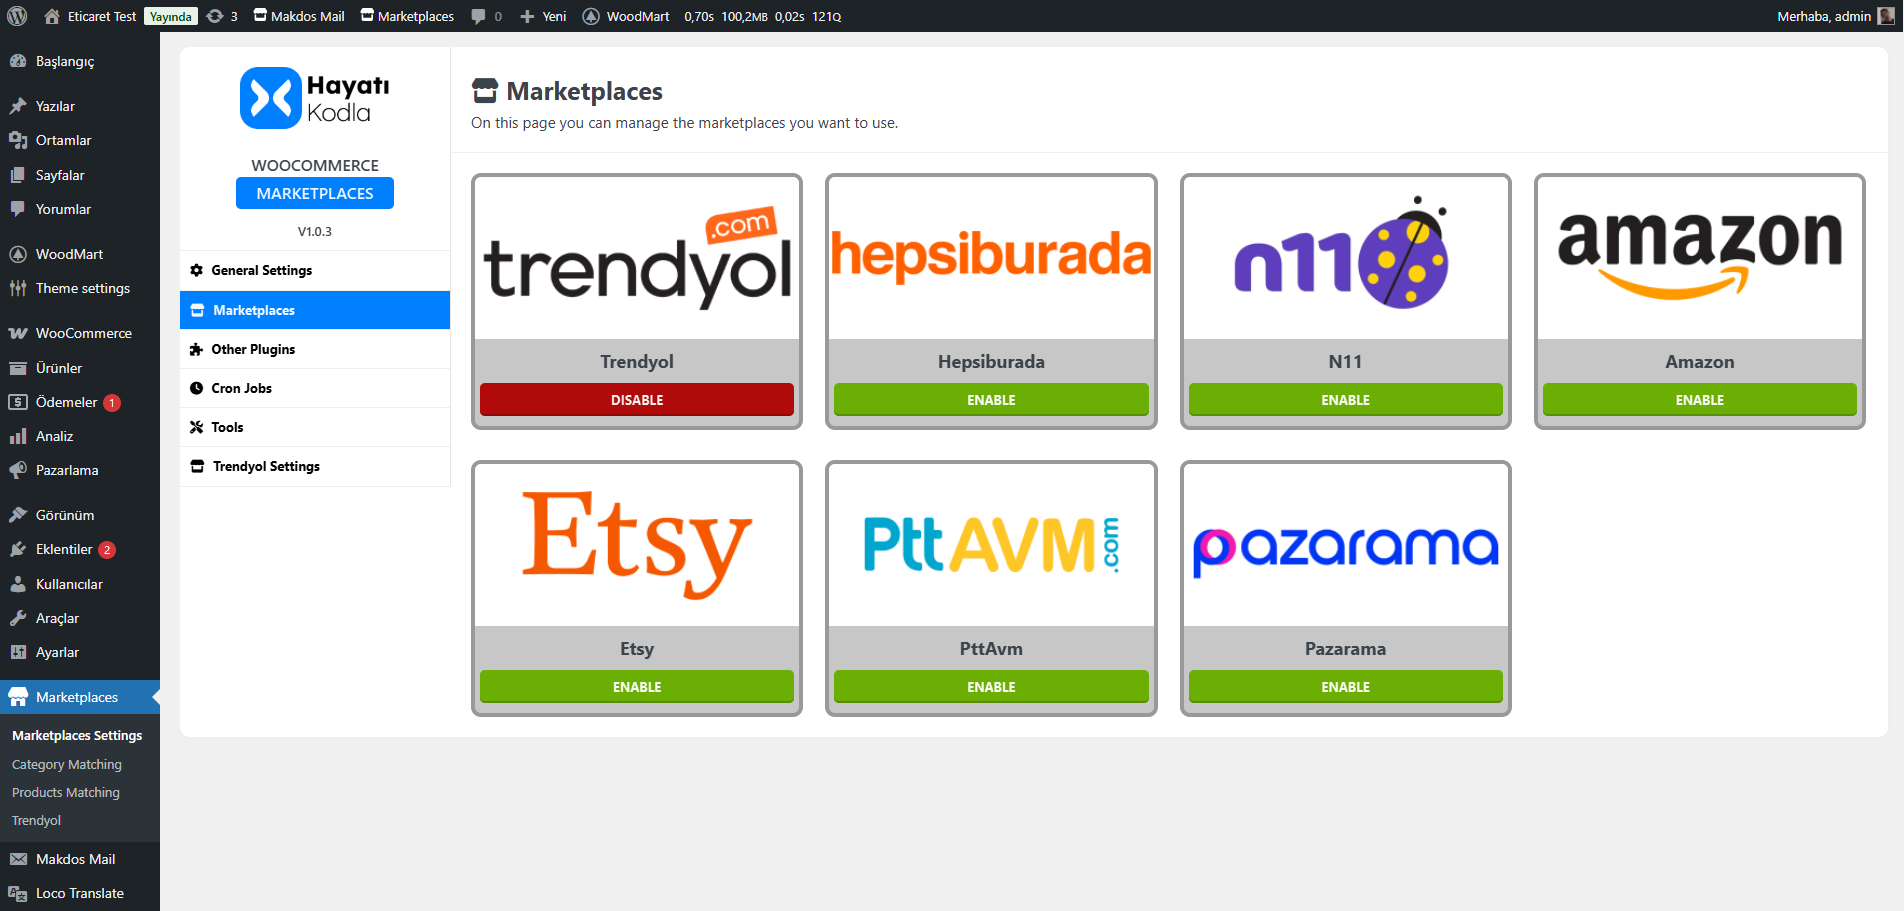Open General Settings in plugin menu
Viewport: 1904px width, 911px height.
pyautogui.click(x=315, y=270)
